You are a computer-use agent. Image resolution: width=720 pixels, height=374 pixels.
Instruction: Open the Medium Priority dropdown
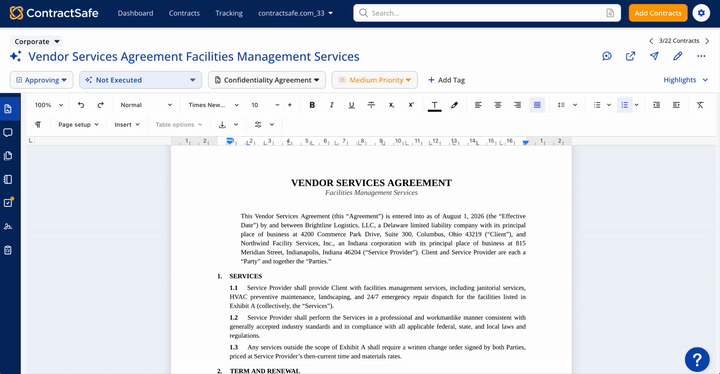point(375,80)
